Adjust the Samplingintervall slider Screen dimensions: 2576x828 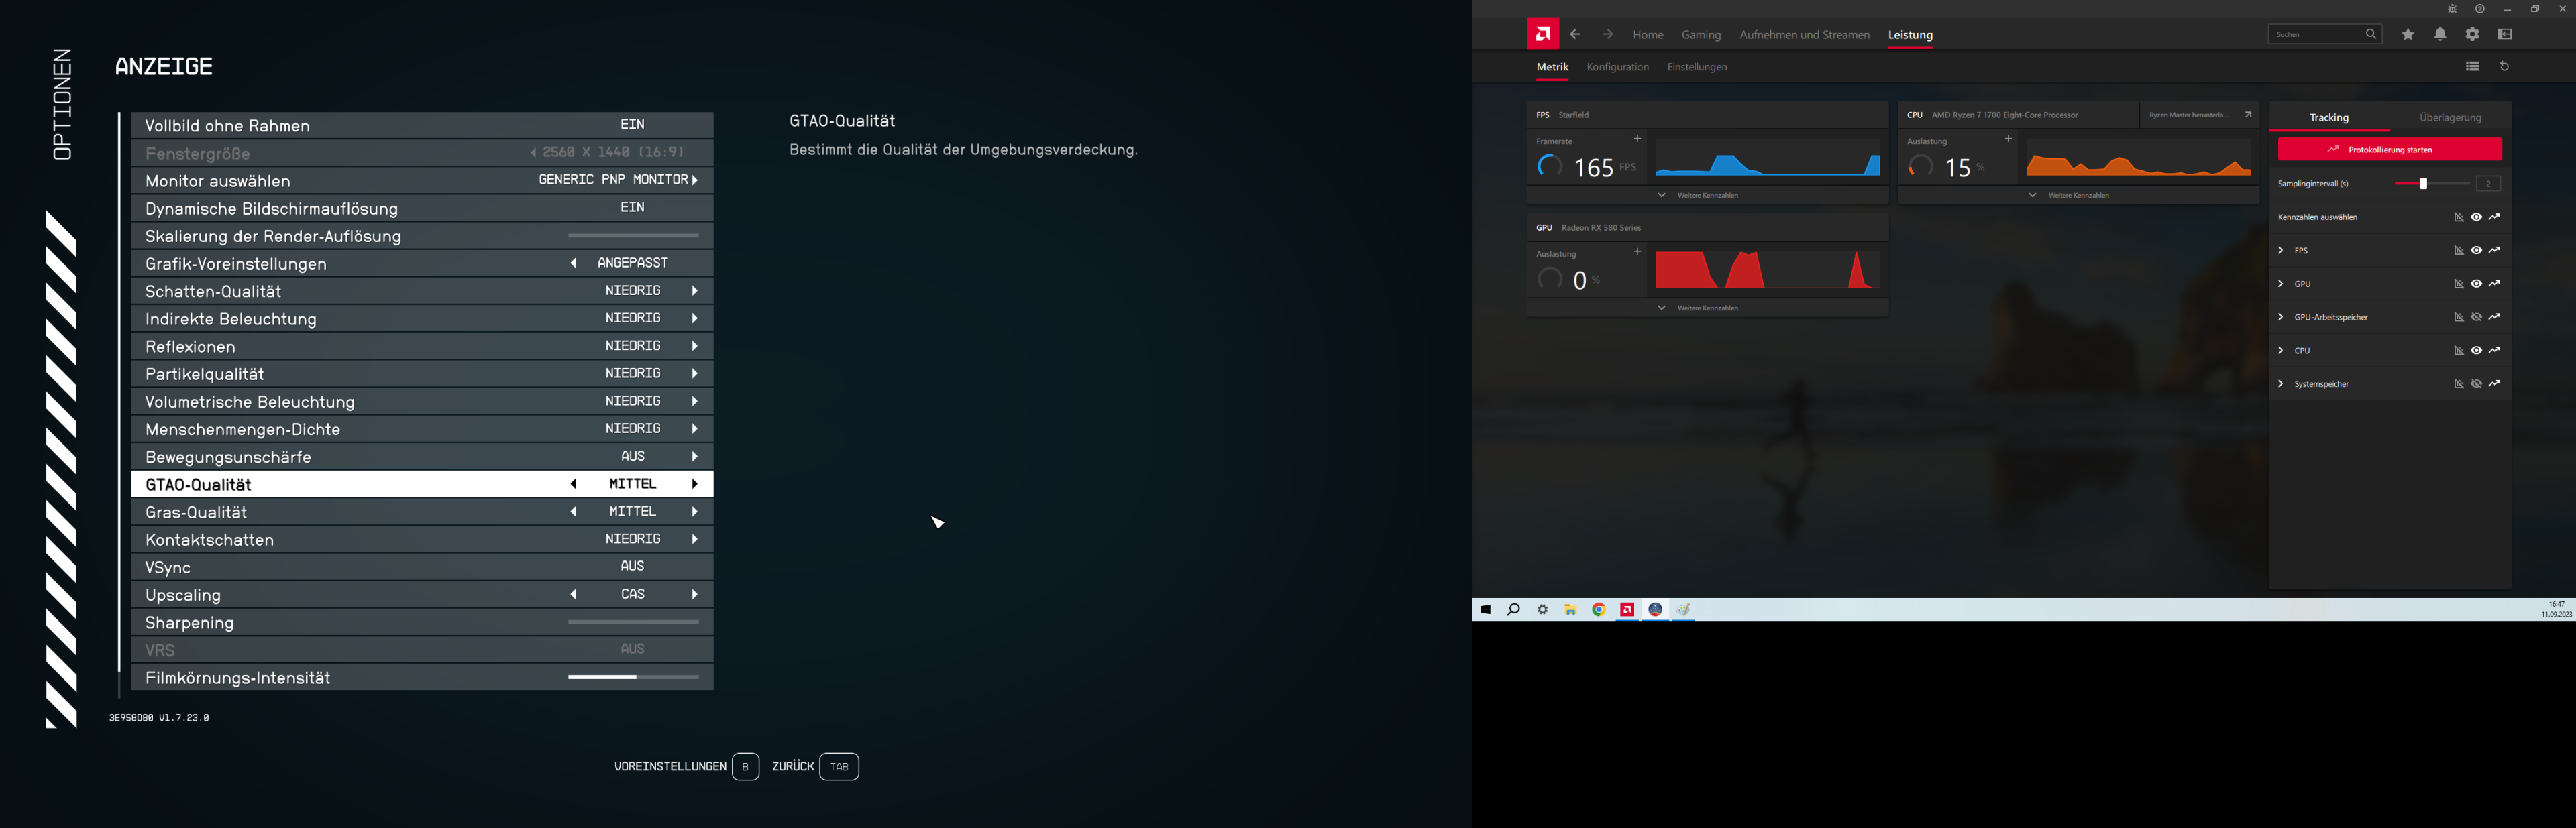[2423, 184]
